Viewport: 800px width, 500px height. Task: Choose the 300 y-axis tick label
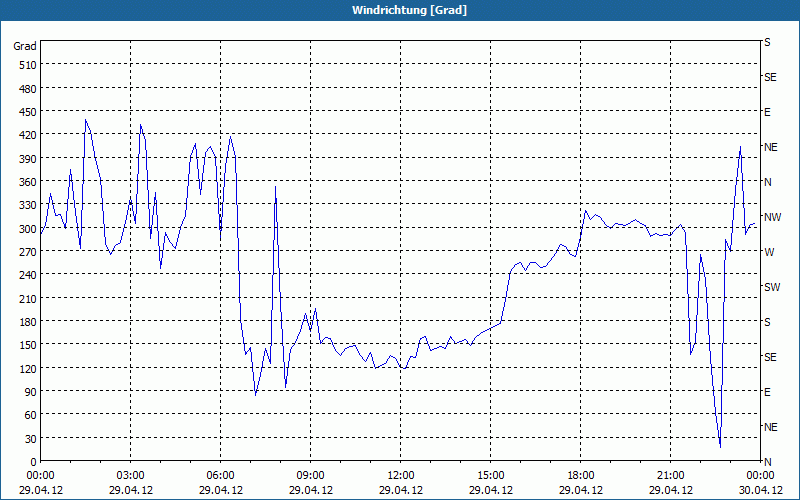(28, 229)
